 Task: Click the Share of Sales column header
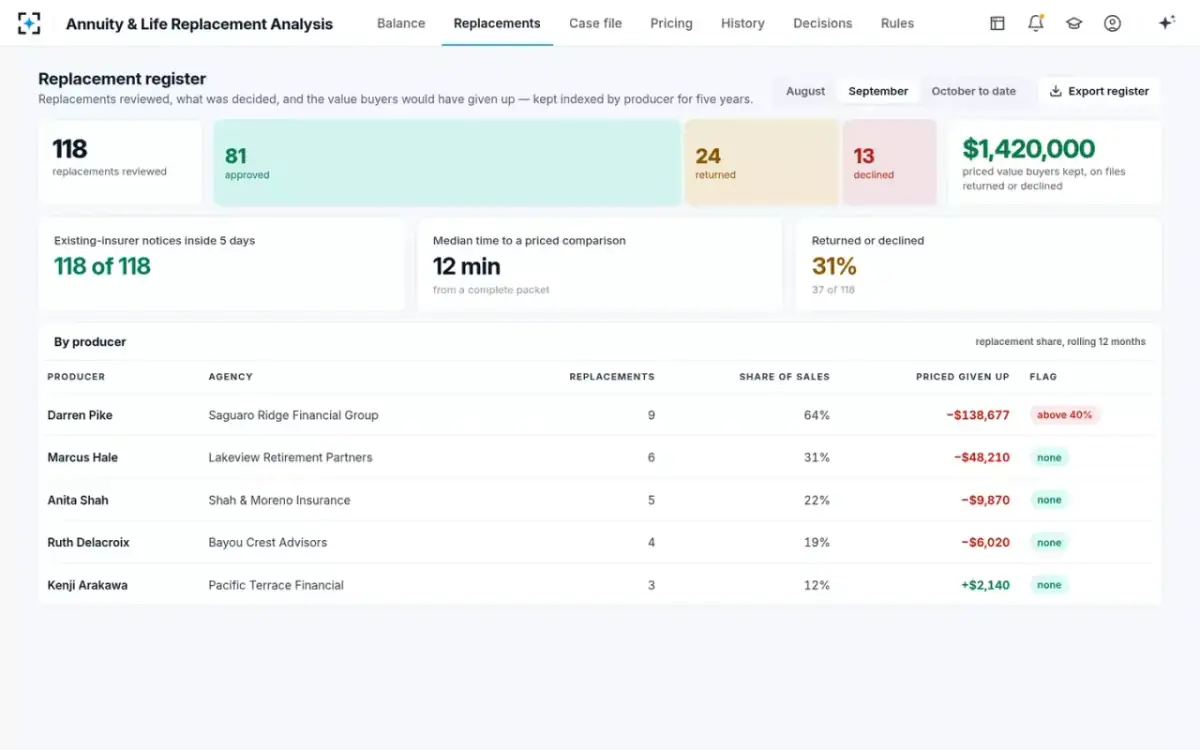click(784, 377)
